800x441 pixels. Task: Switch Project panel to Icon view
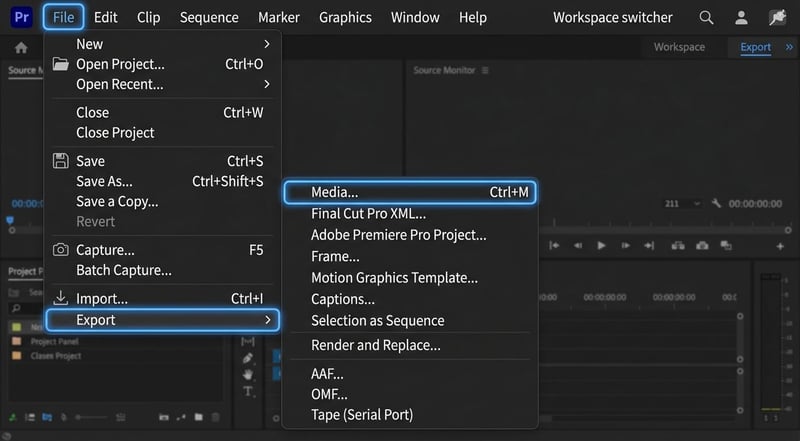tap(47, 418)
